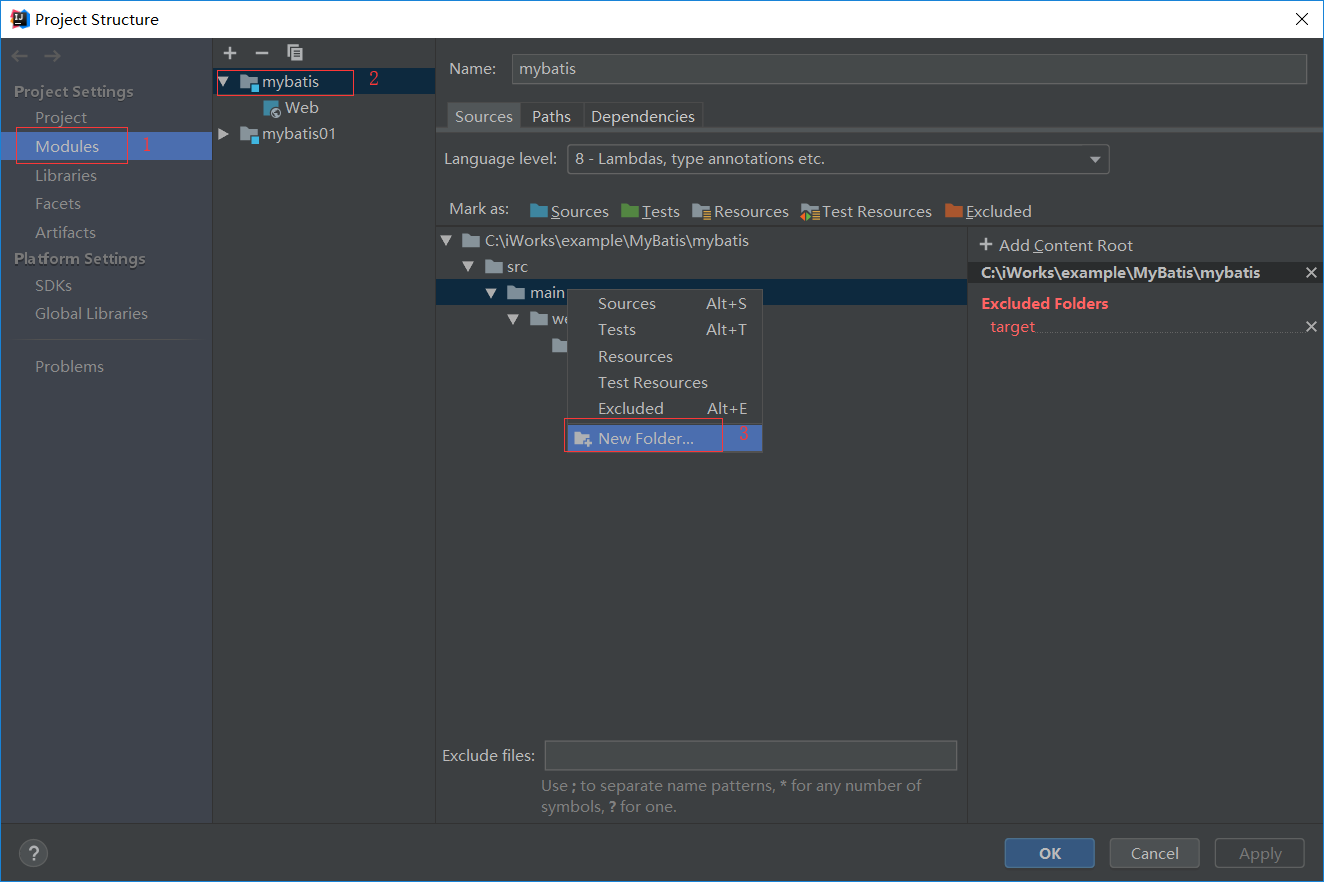Choose Resources from the context menu
This screenshot has height=882, width=1324.
click(x=665, y=357)
